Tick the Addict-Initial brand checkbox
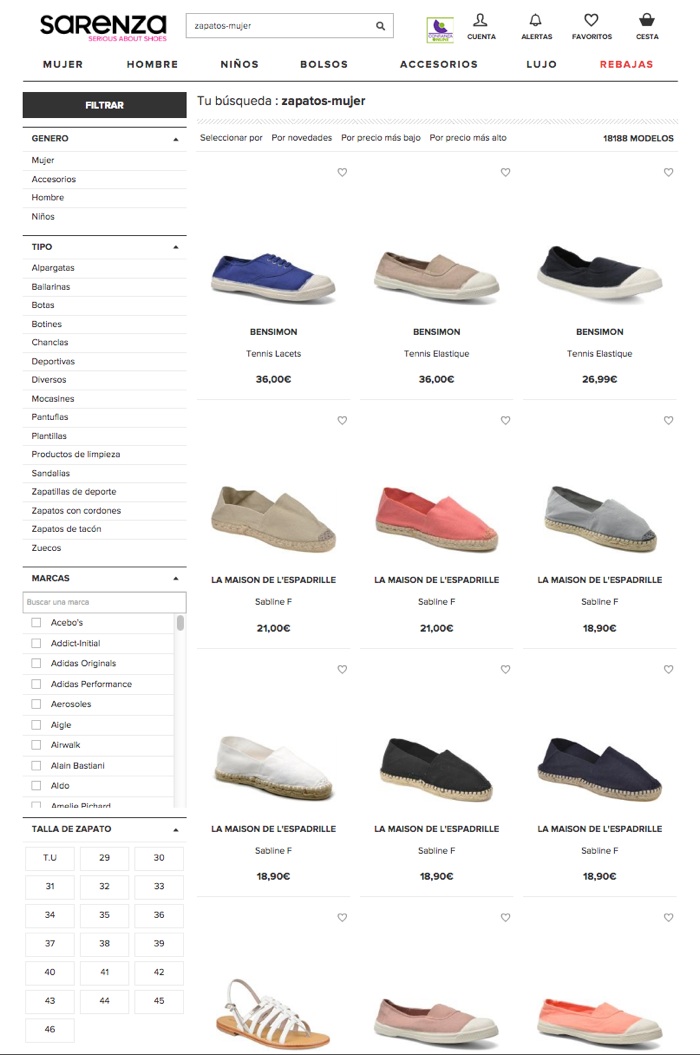 point(36,643)
